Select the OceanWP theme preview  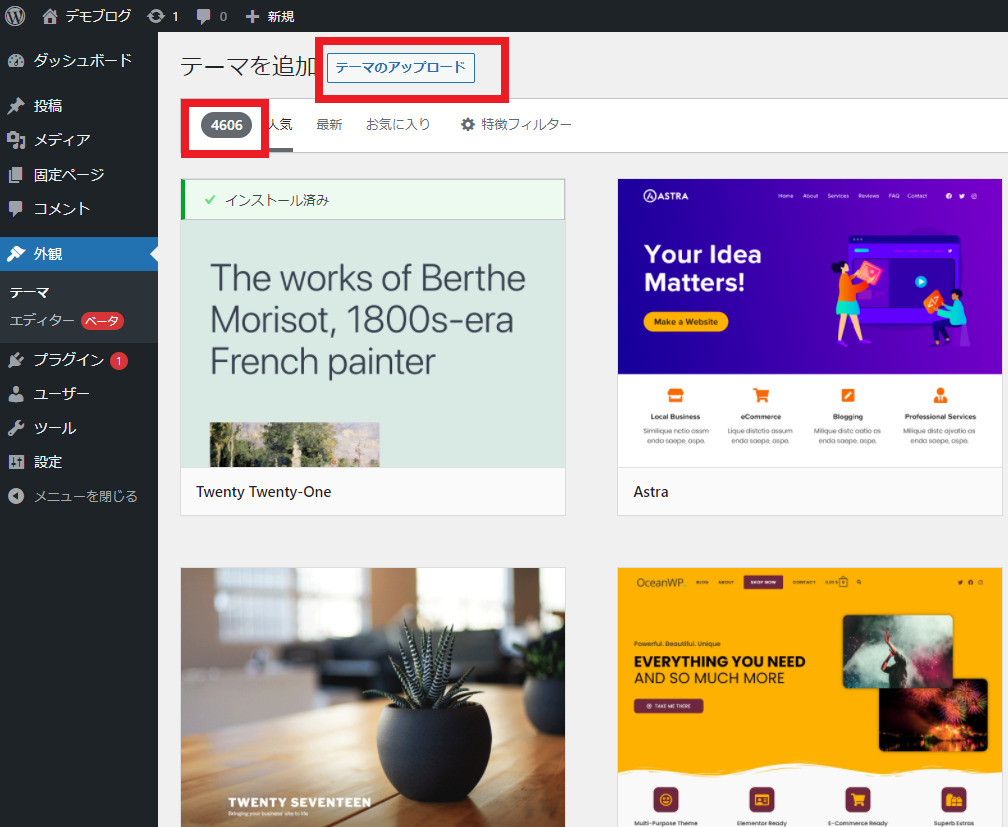809,697
